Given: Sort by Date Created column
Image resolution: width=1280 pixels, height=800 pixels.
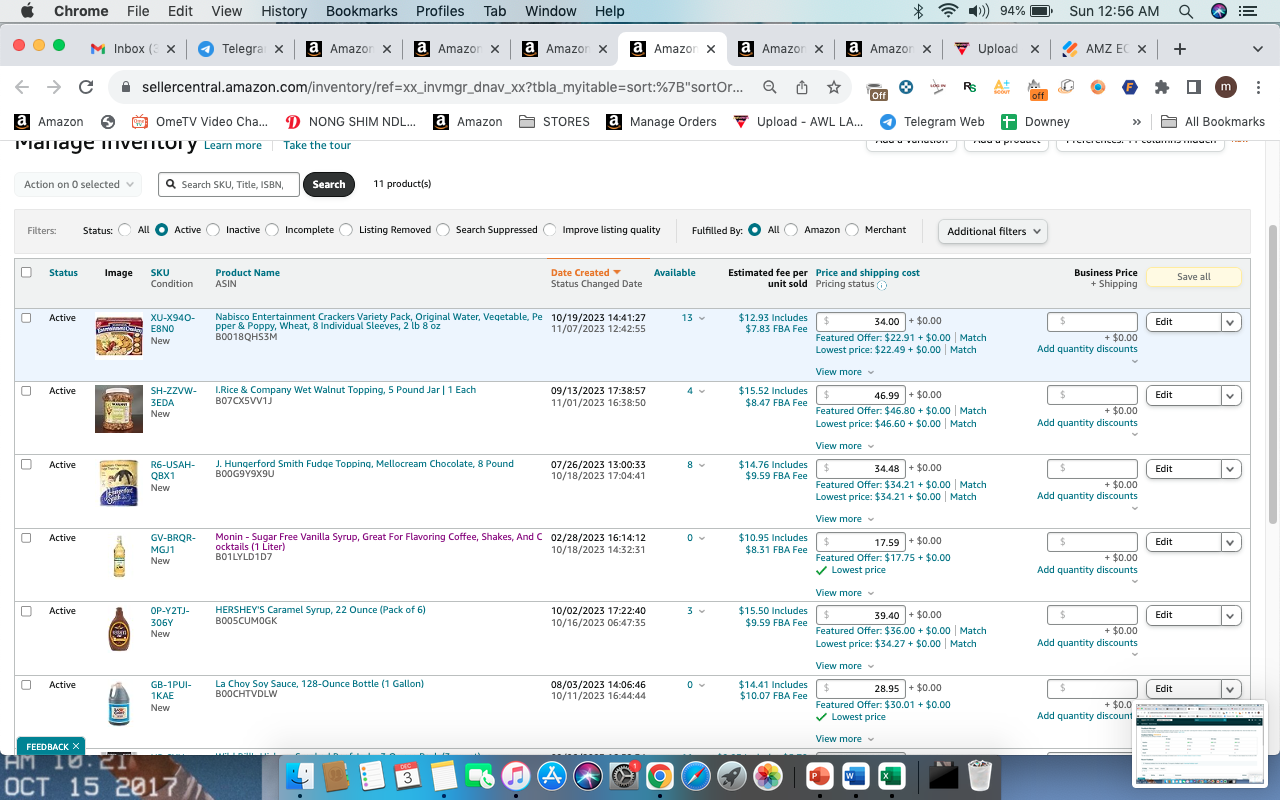Looking at the screenshot, I should coord(585,273).
